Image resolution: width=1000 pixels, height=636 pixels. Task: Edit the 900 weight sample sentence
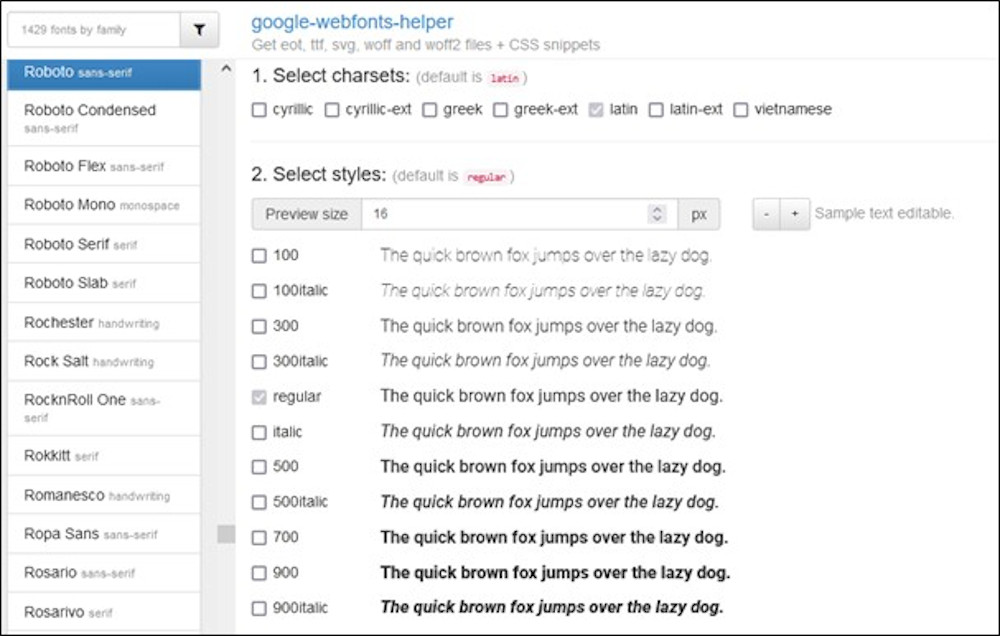555,573
